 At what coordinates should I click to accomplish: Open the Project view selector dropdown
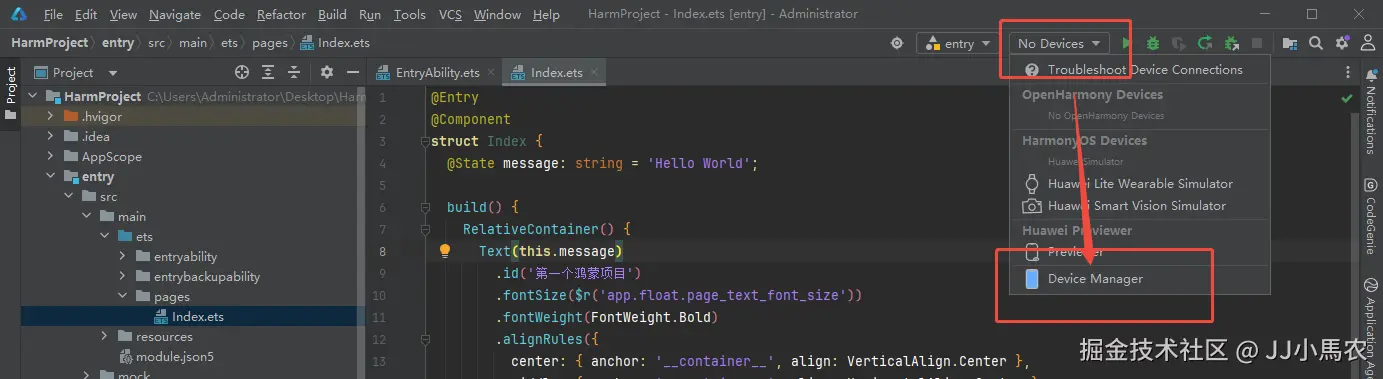point(77,72)
